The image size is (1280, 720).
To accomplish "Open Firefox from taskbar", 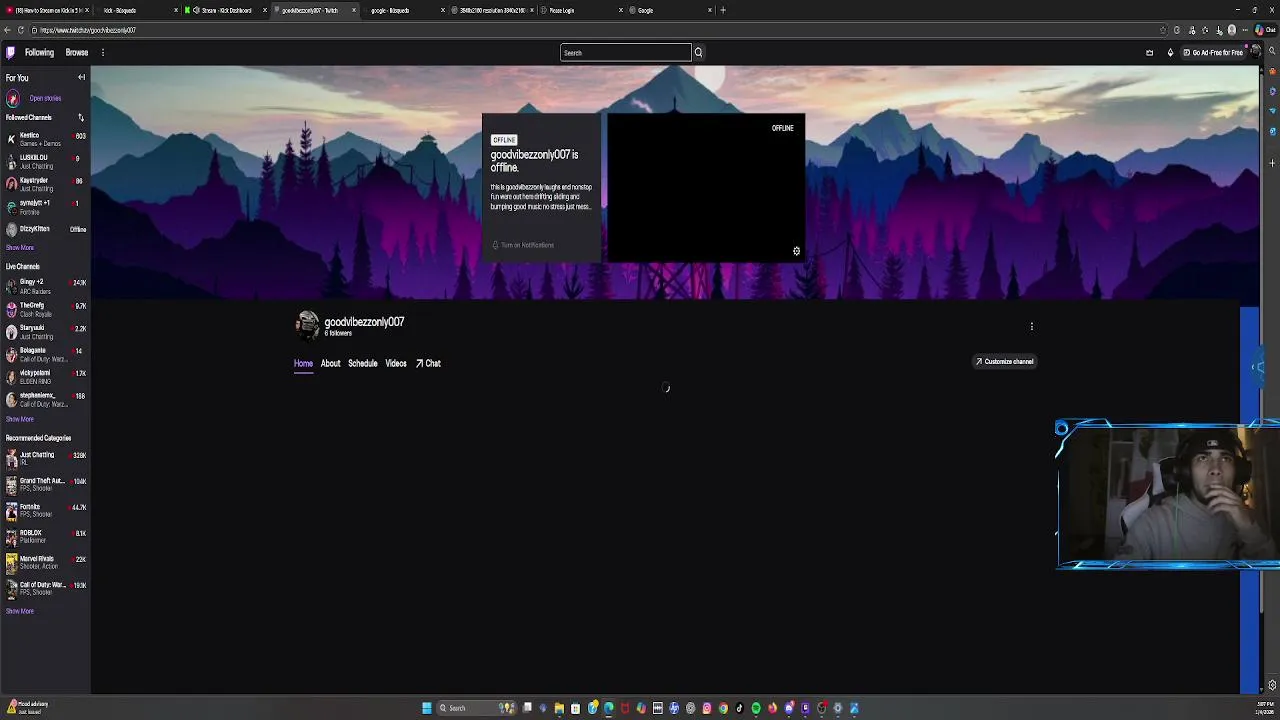I will pyautogui.click(x=772, y=708).
